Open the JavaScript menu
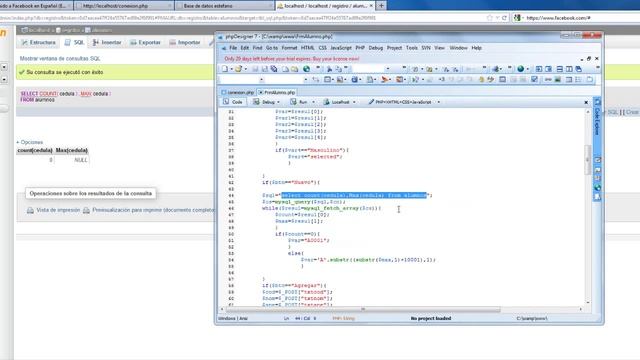This screenshot has width=640, height=360. tap(341, 48)
